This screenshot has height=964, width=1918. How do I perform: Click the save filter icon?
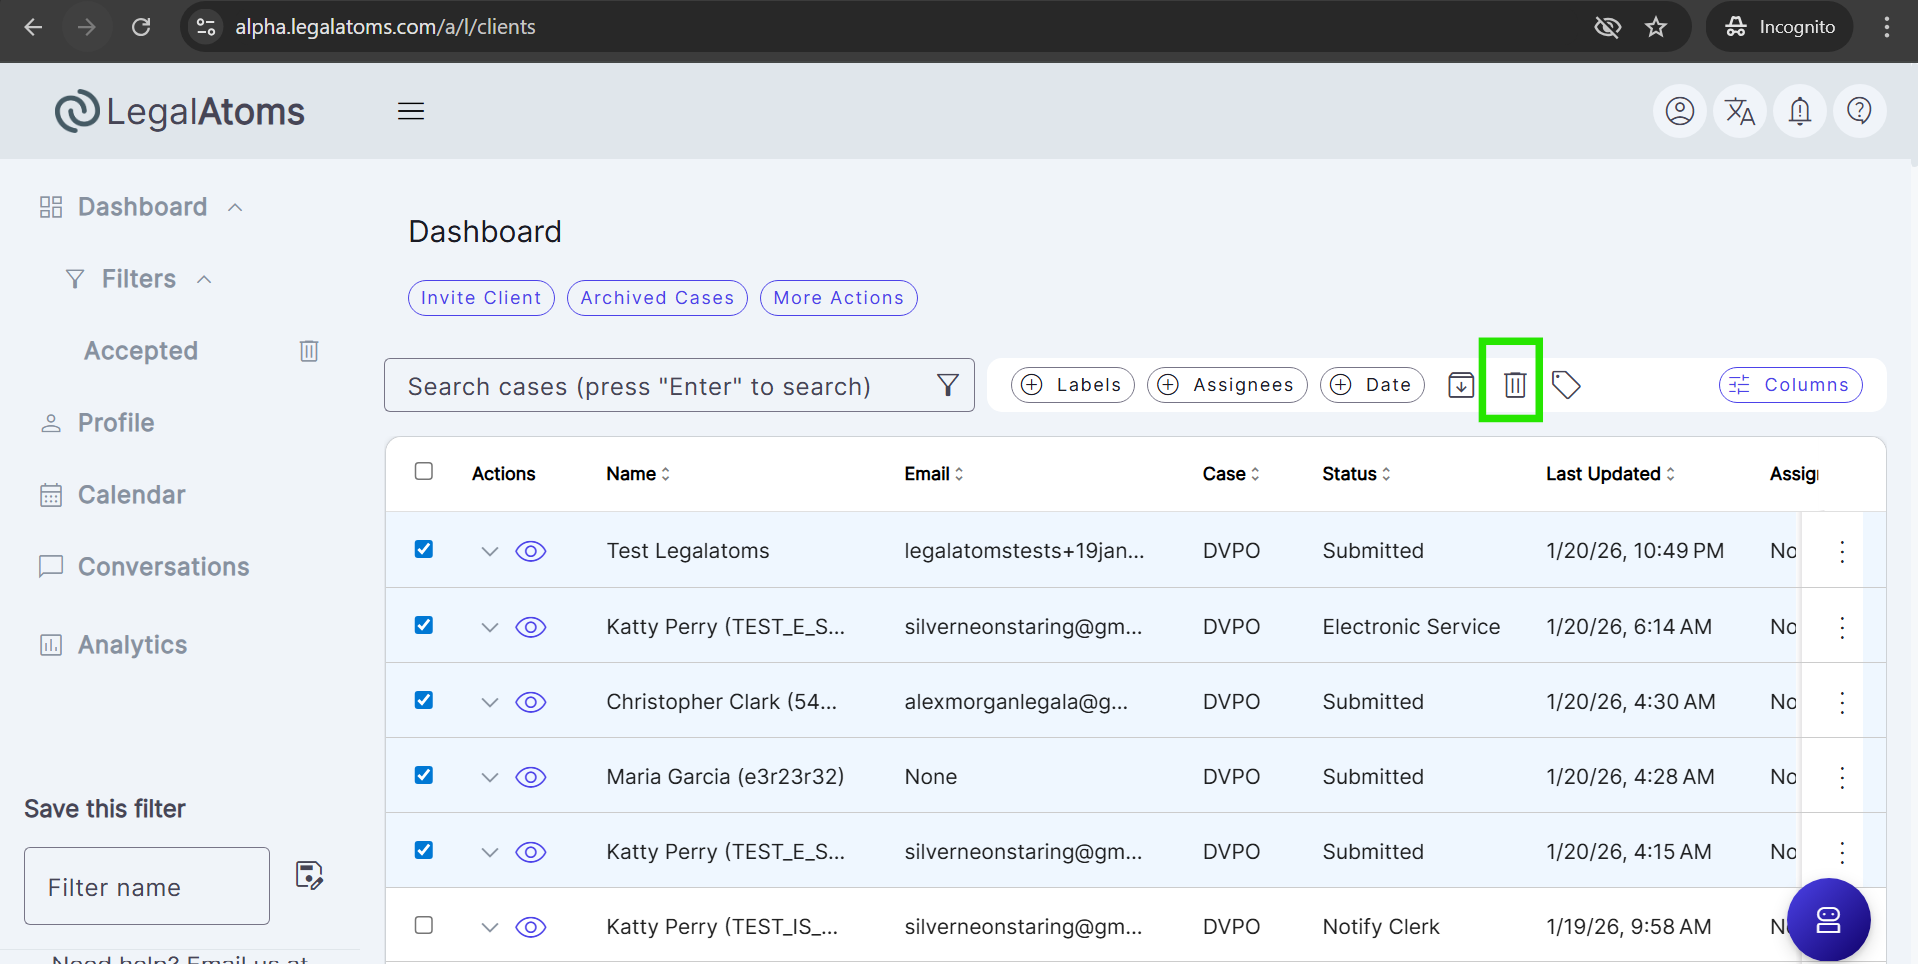pyautogui.click(x=309, y=875)
